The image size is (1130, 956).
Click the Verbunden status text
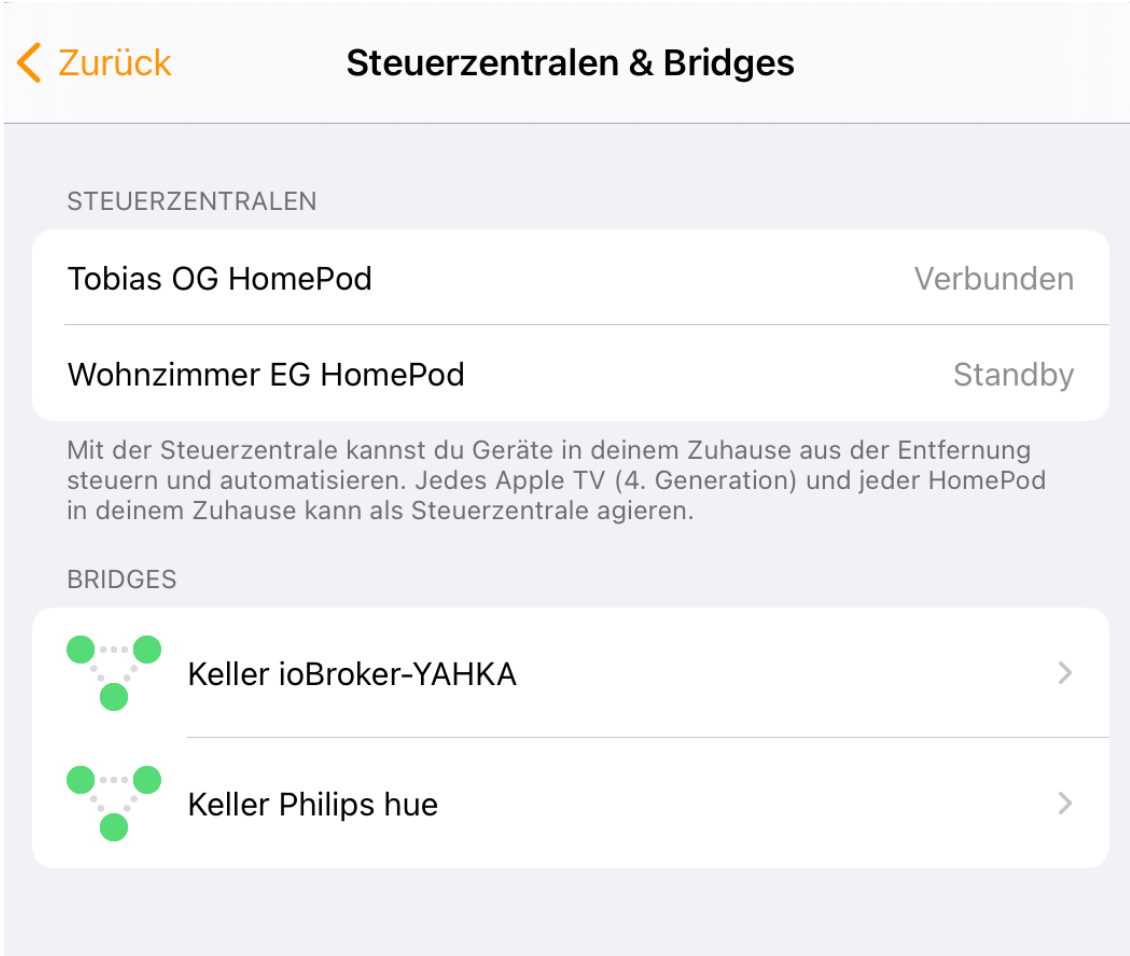click(x=994, y=279)
